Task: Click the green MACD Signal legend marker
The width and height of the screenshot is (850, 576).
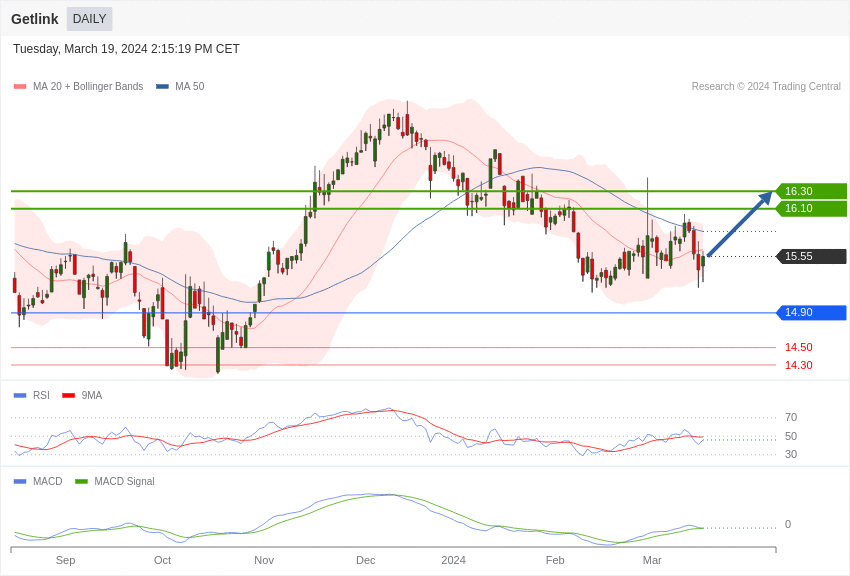Action: tap(81, 482)
